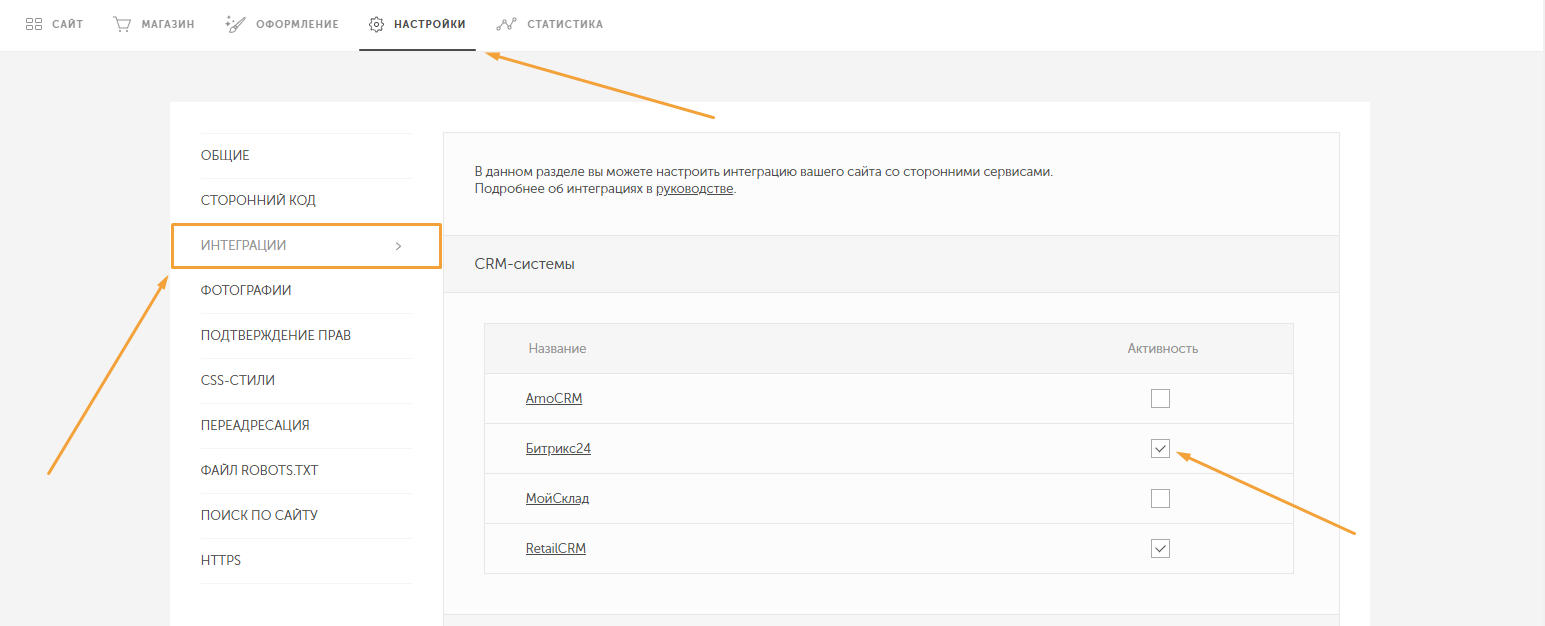Screen dimensions: 1545x626
Task: Select Общие in the settings sidebar
Action: (x=225, y=156)
